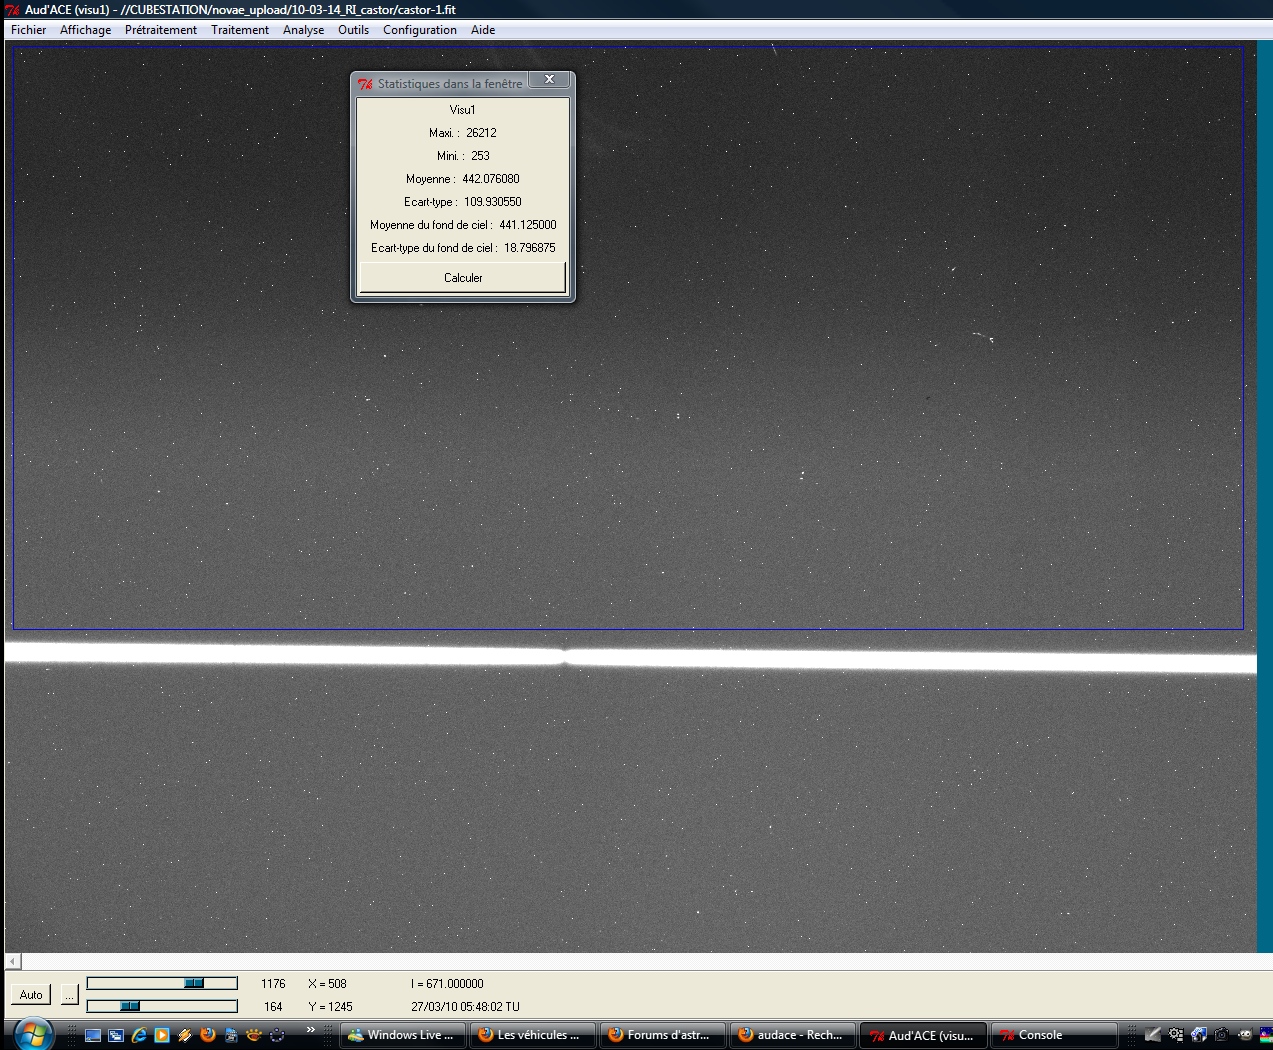This screenshot has height=1050, width=1273.
Task: Launch Windows Media Player quick launch icon
Action: tap(162, 1035)
